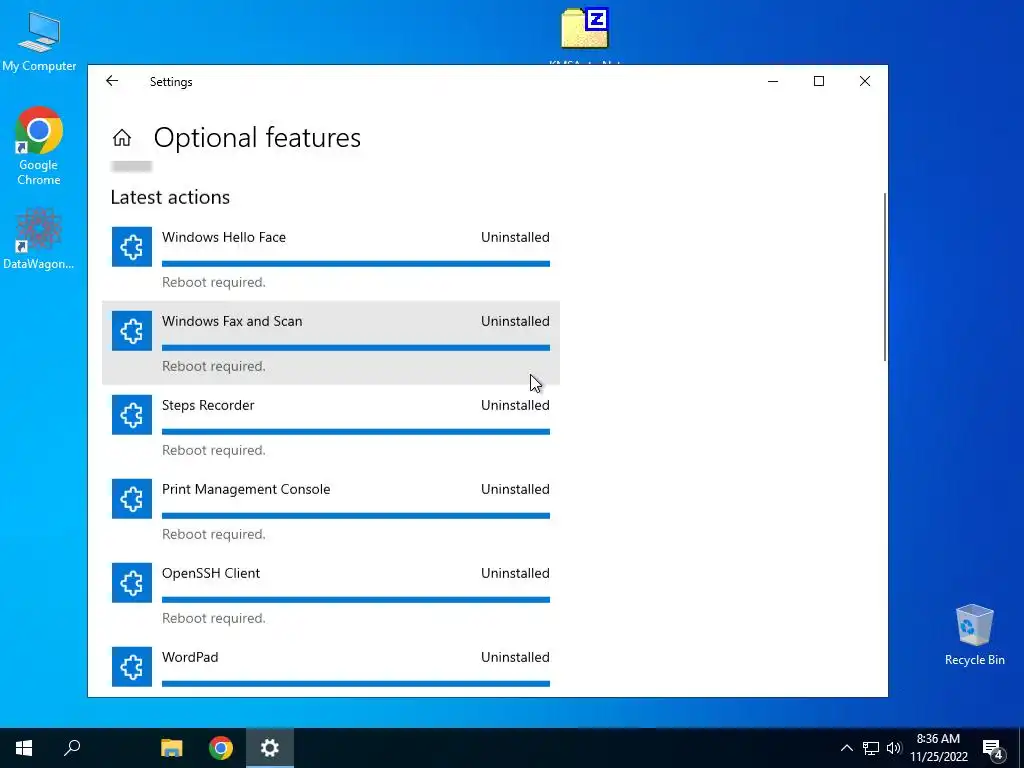Select the WordPad entry
1024x768 pixels.
[330, 667]
